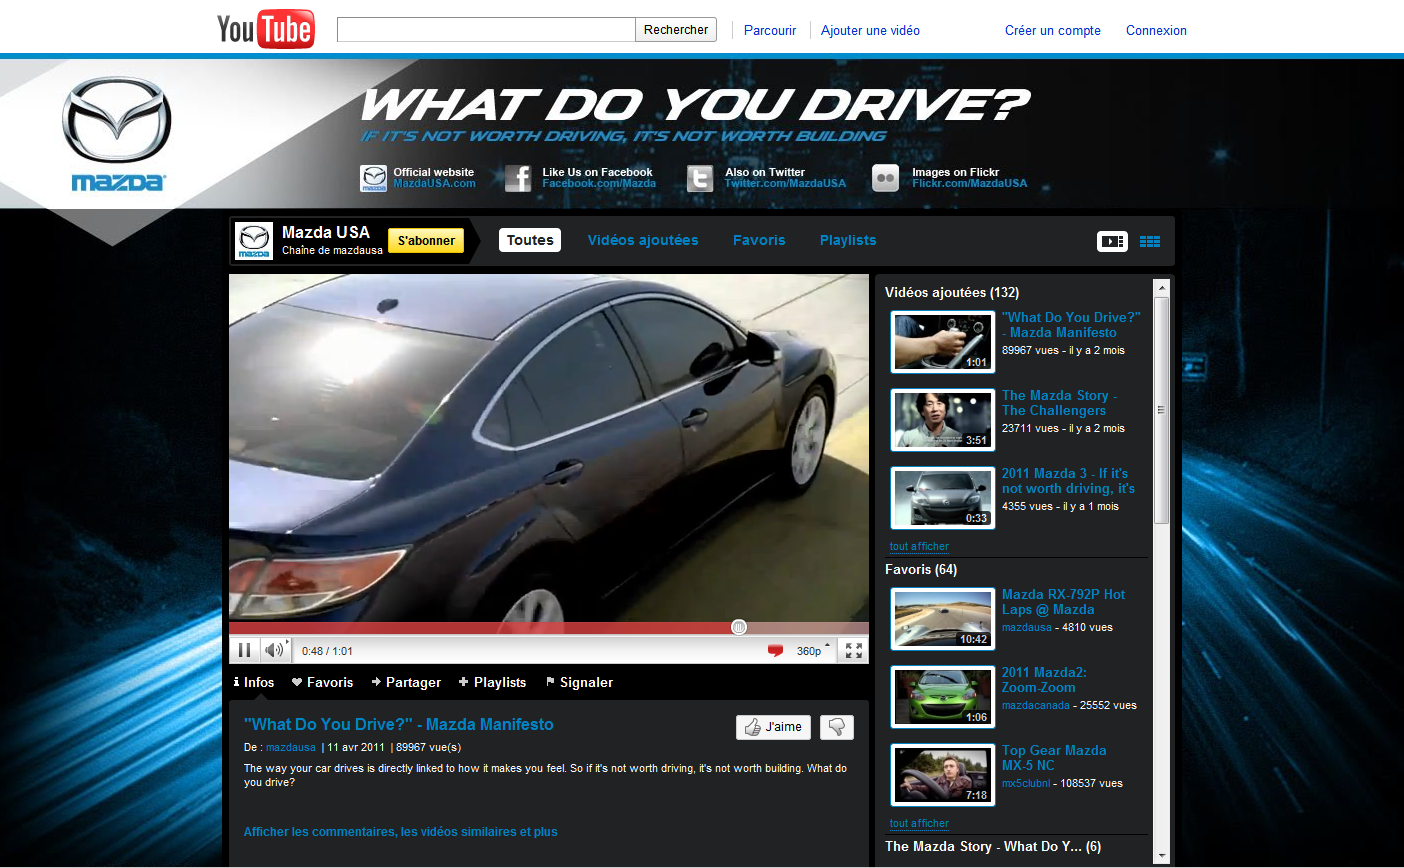1404x868 pixels.
Task: Click Signaler to flag the video
Action: tap(579, 682)
